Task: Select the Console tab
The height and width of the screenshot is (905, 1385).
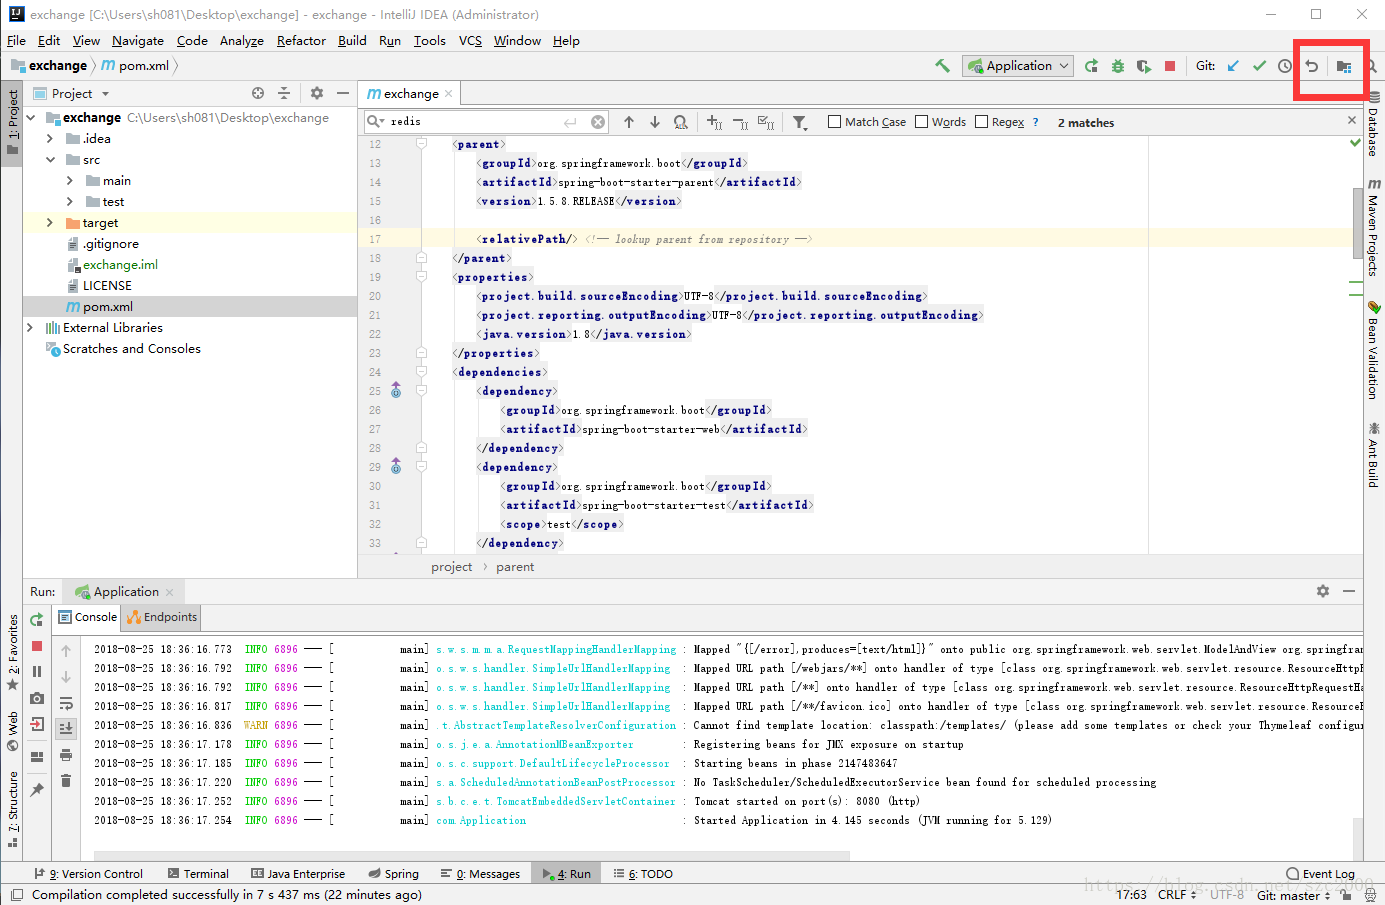Action: click(88, 617)
